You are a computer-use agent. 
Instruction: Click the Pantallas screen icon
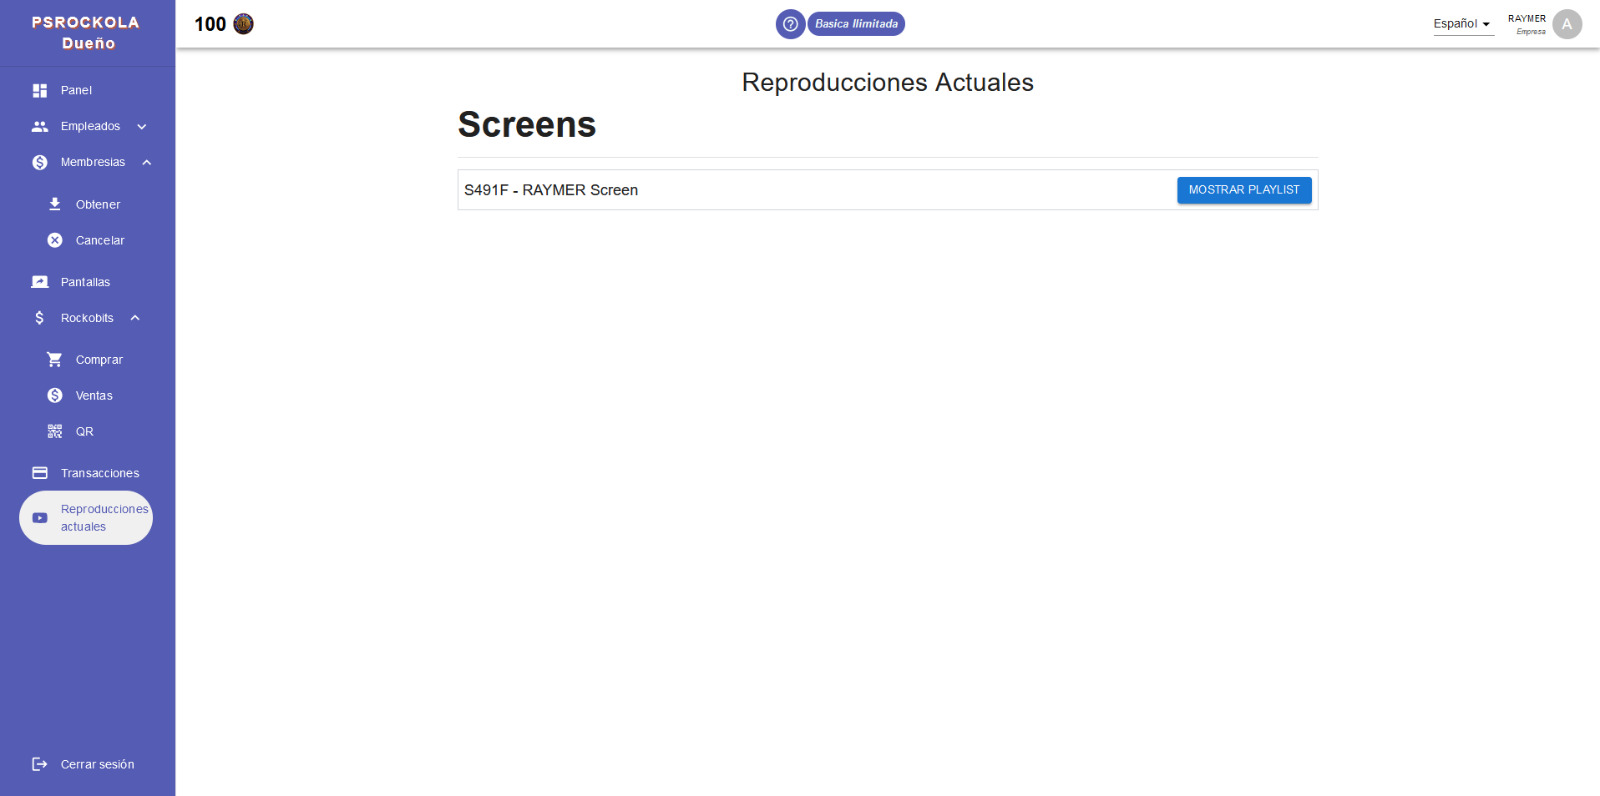tap(40, 282)
